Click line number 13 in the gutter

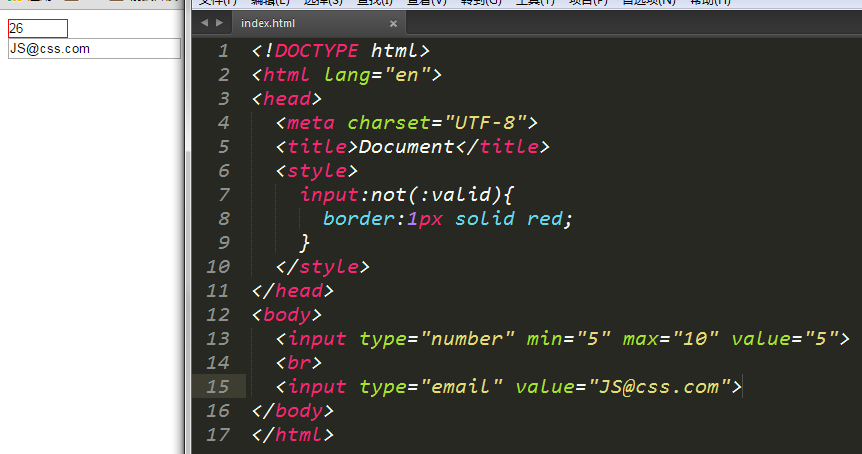[218, 339]
